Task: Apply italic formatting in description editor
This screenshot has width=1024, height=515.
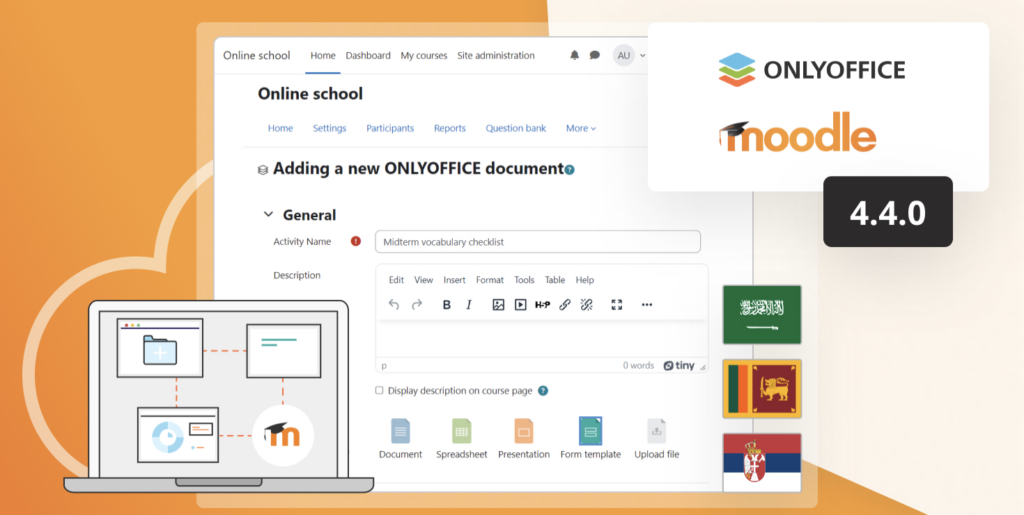Action: (x=468, y=305)
